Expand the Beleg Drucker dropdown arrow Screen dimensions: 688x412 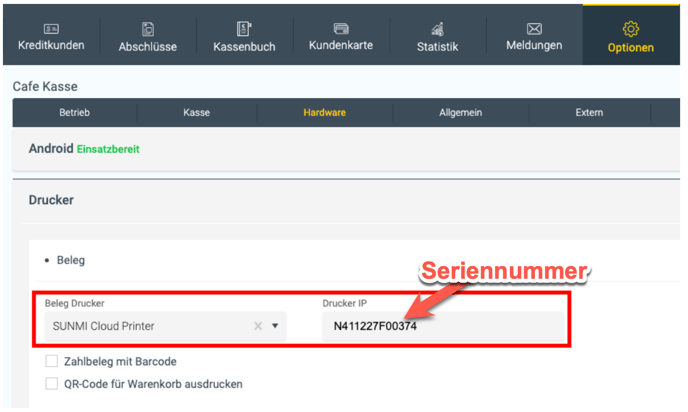[x=275, y=326]
